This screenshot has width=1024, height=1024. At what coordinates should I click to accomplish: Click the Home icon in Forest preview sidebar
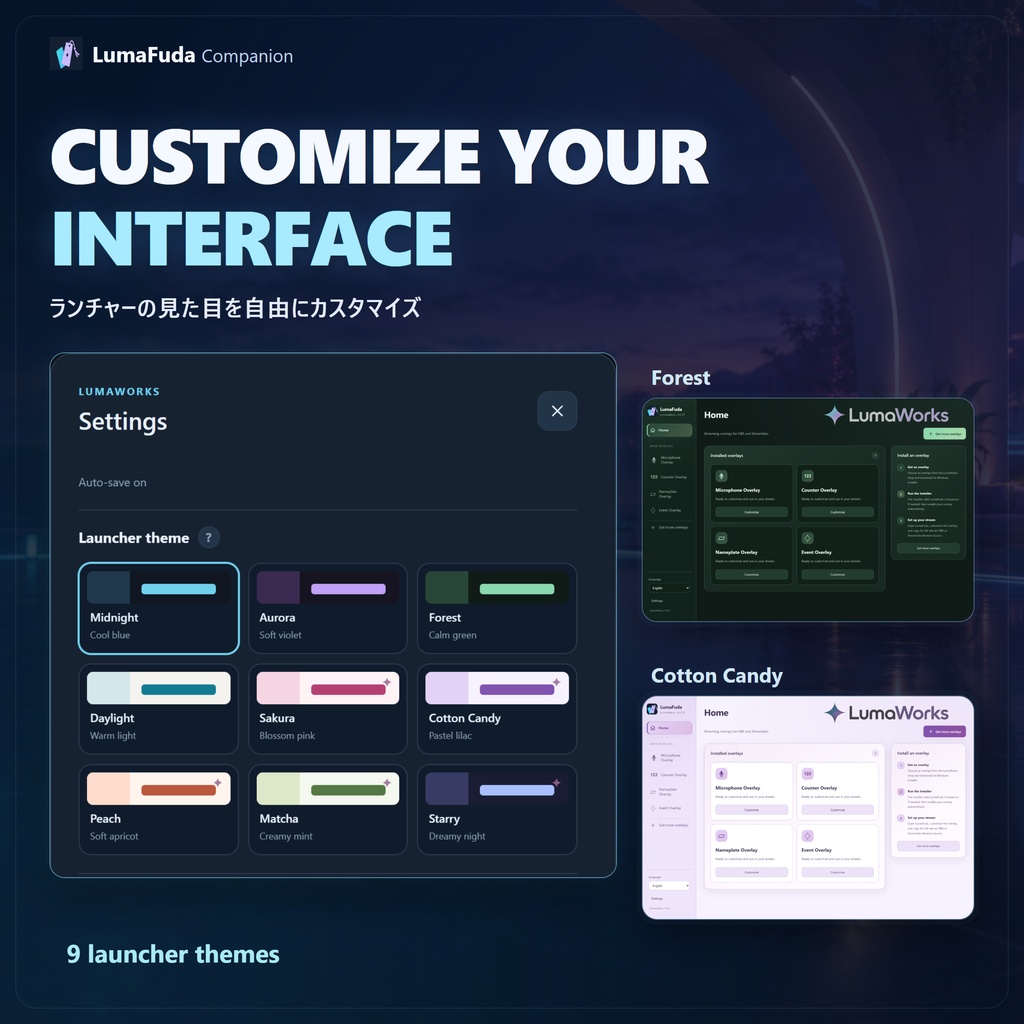click(x=652, y=430)
